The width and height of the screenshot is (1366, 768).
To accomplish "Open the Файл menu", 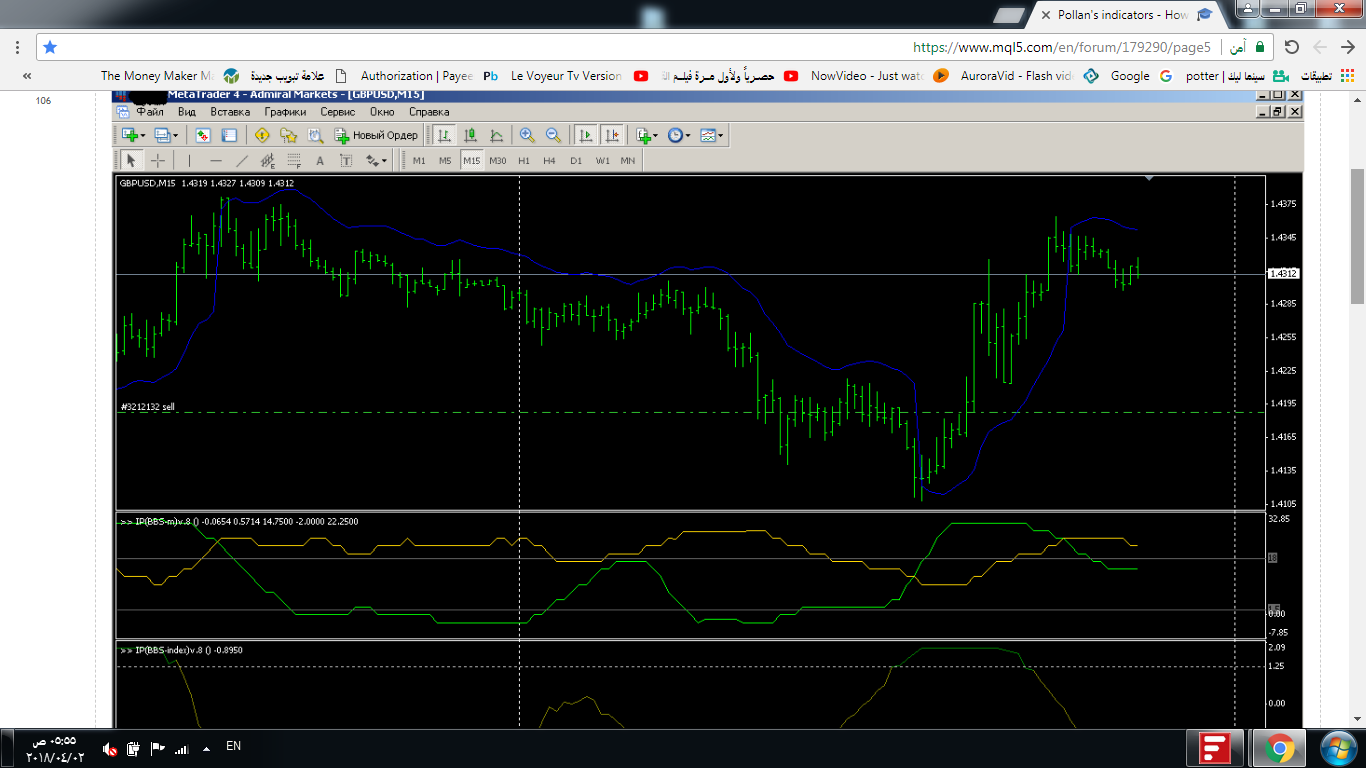I will pyautogui.click(x=150, y=112).
